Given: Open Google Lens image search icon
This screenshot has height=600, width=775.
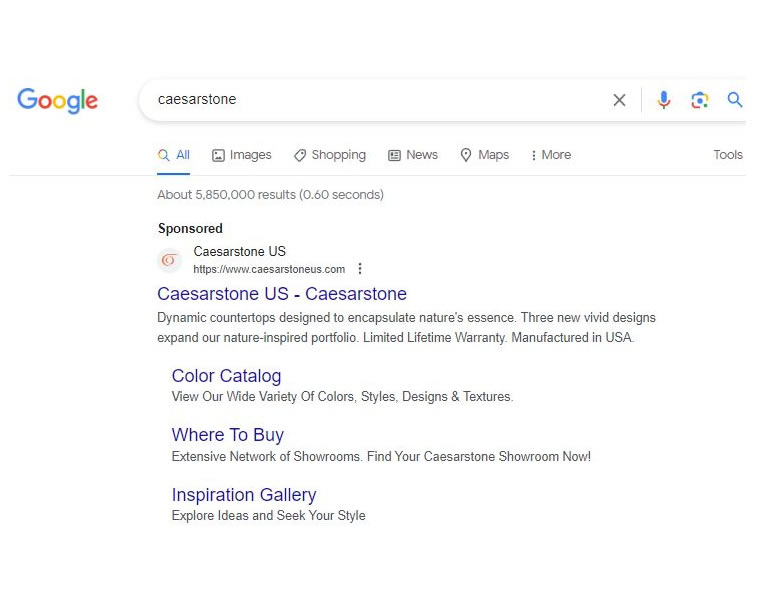Looking at the screenshot, I should point(699,100).
